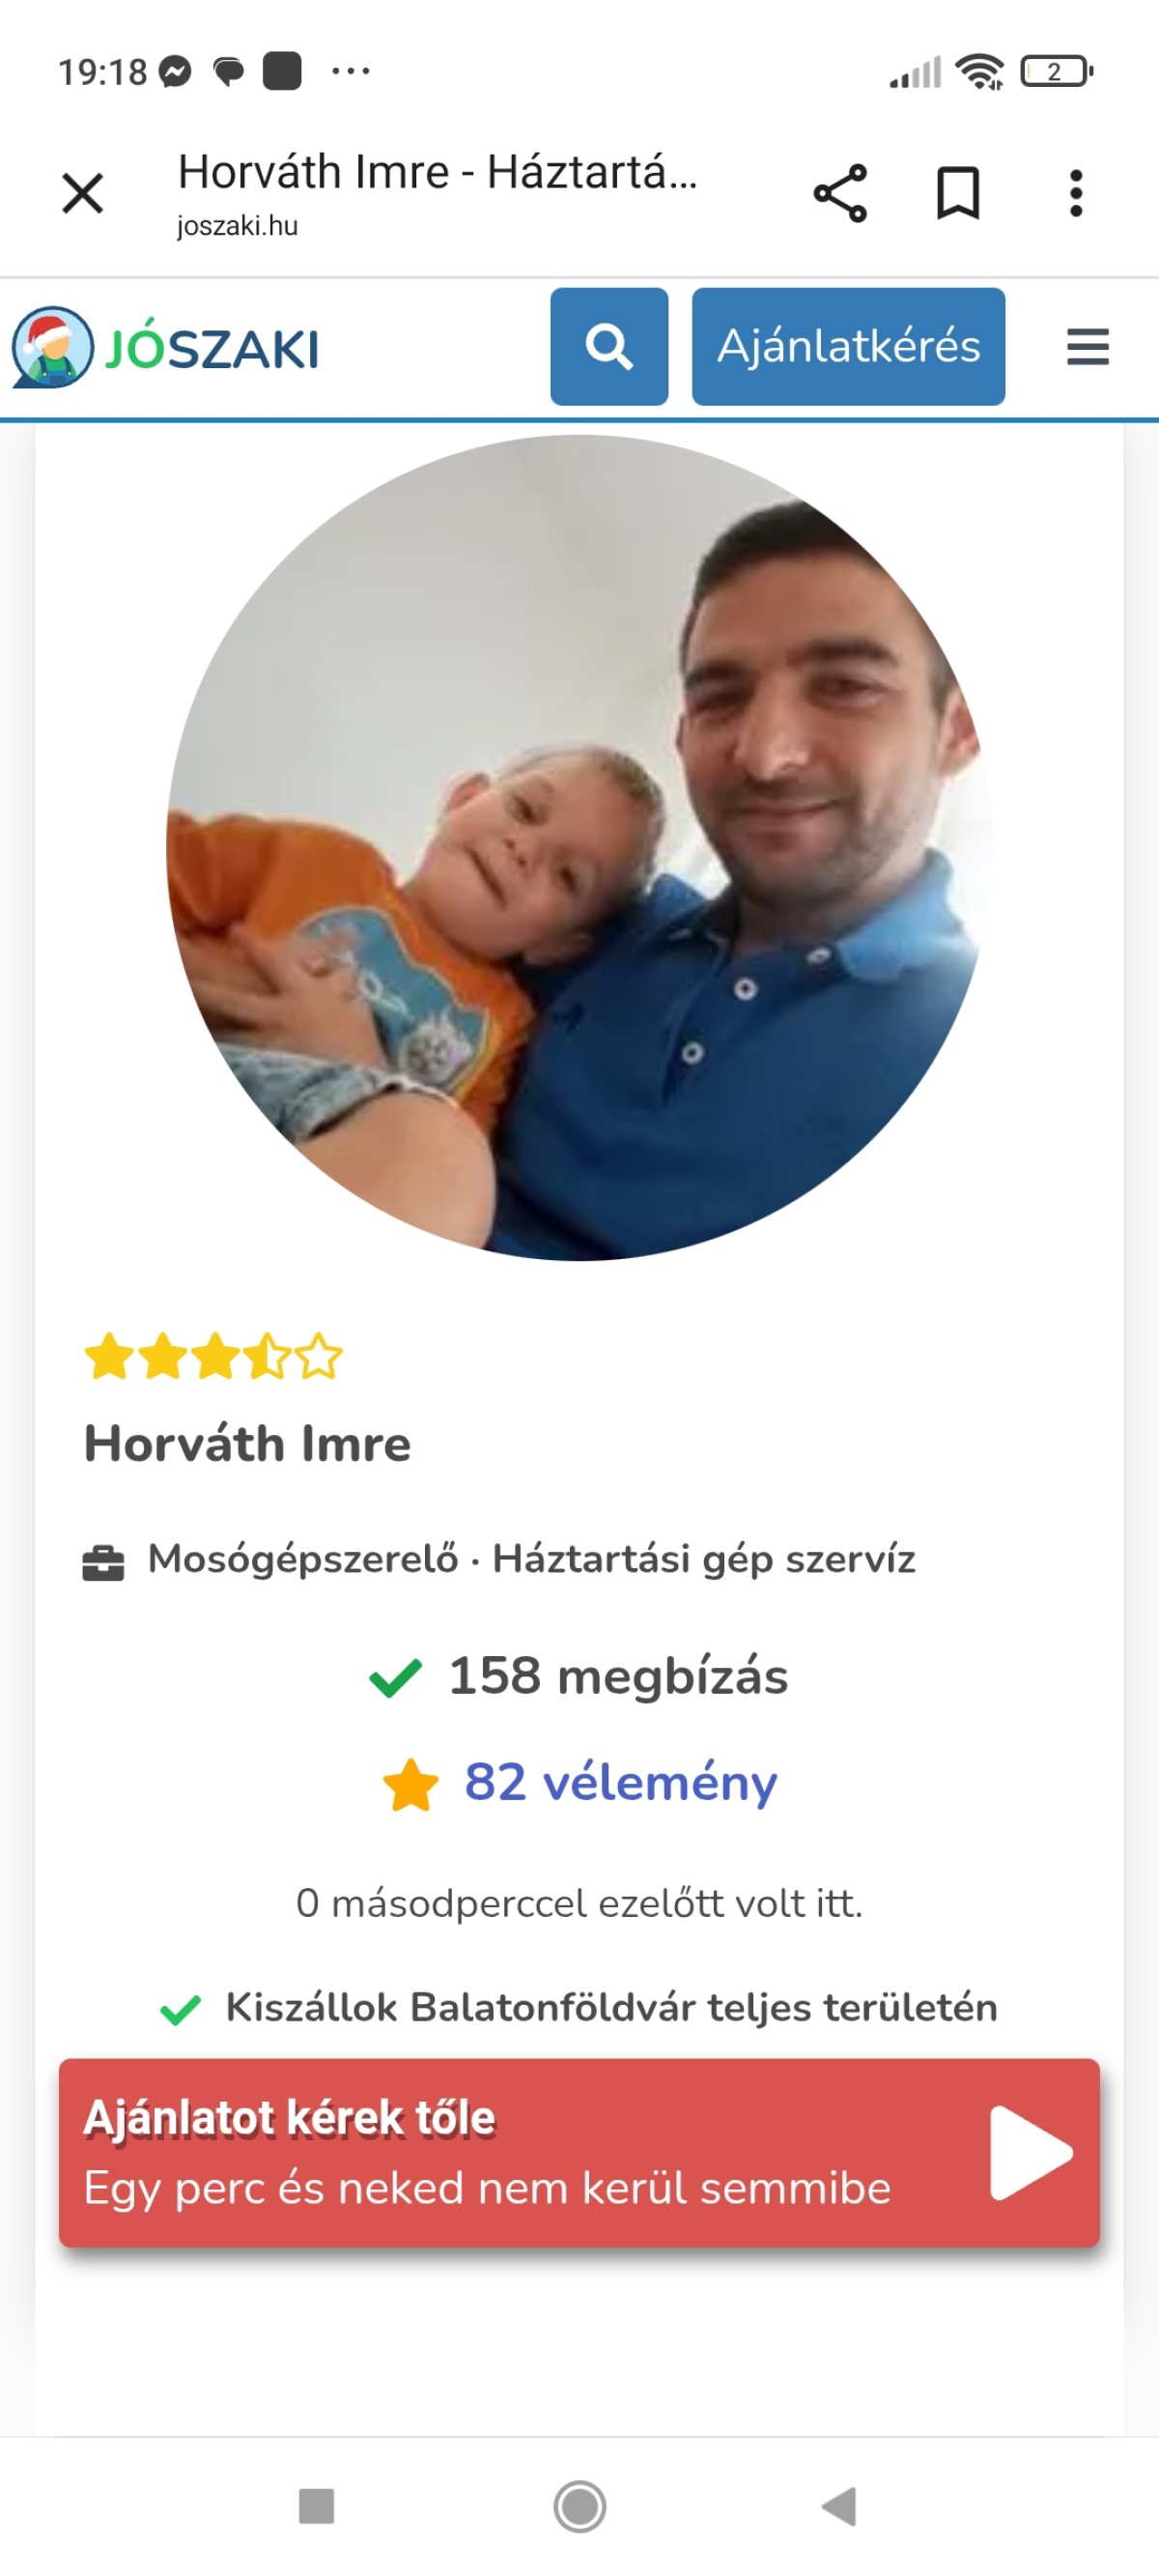This screenshot has height=2576, width=1159.
Task: Click the star rating row
Action: pyautogui.click(x=213, y=1357)
